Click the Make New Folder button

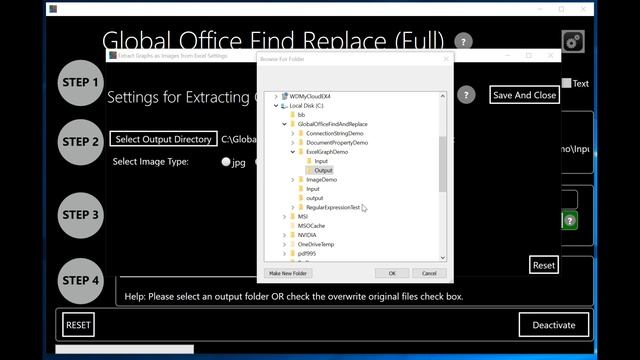tap(288, 273)
